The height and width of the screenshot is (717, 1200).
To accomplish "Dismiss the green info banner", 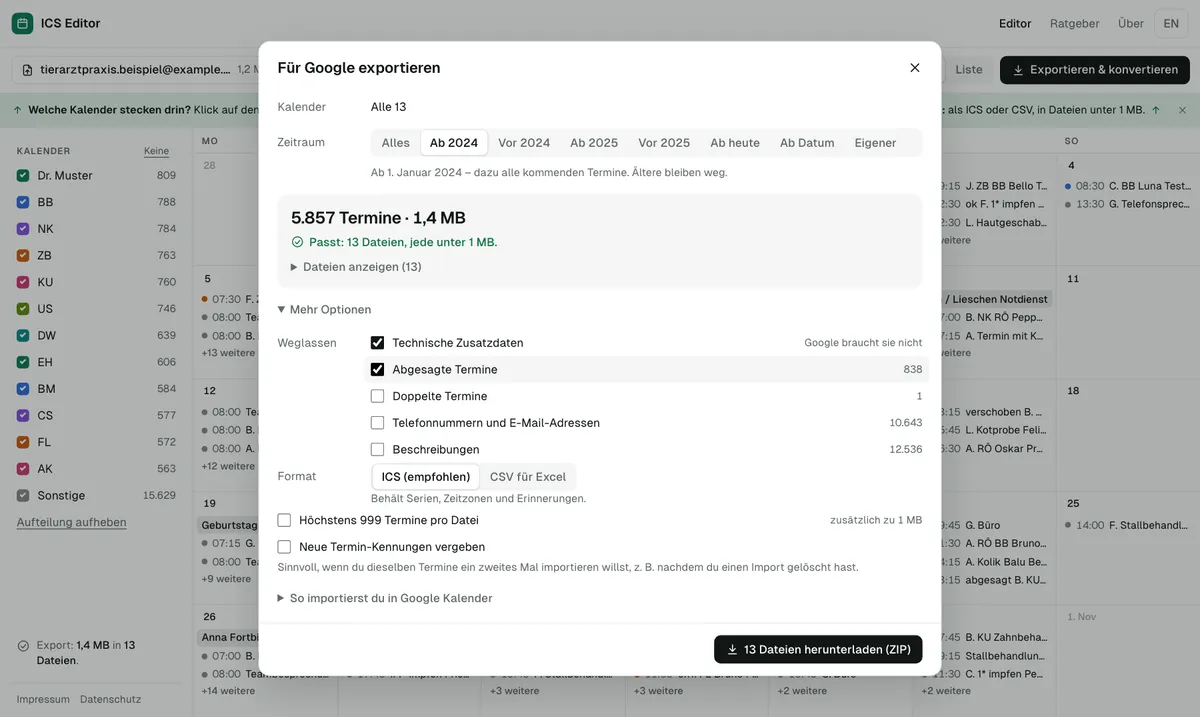I will [1182, 110].
